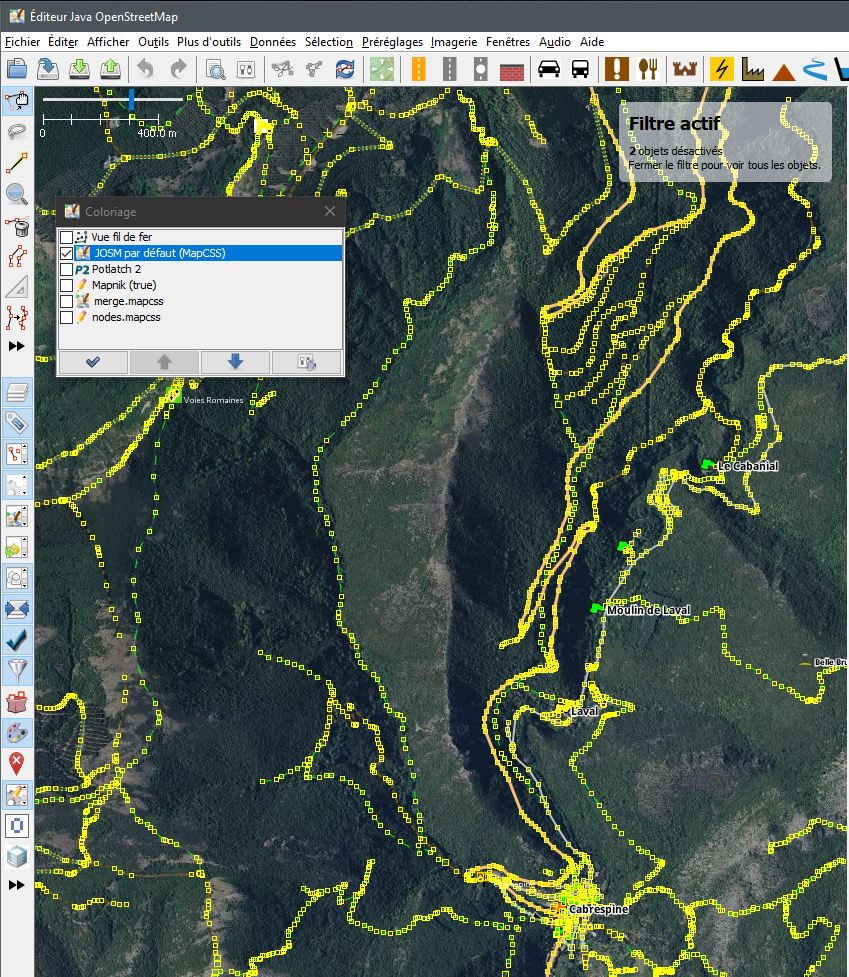Activate the Lasso selection tool
This screenshot has height=977, width=849.
[17, 131]
